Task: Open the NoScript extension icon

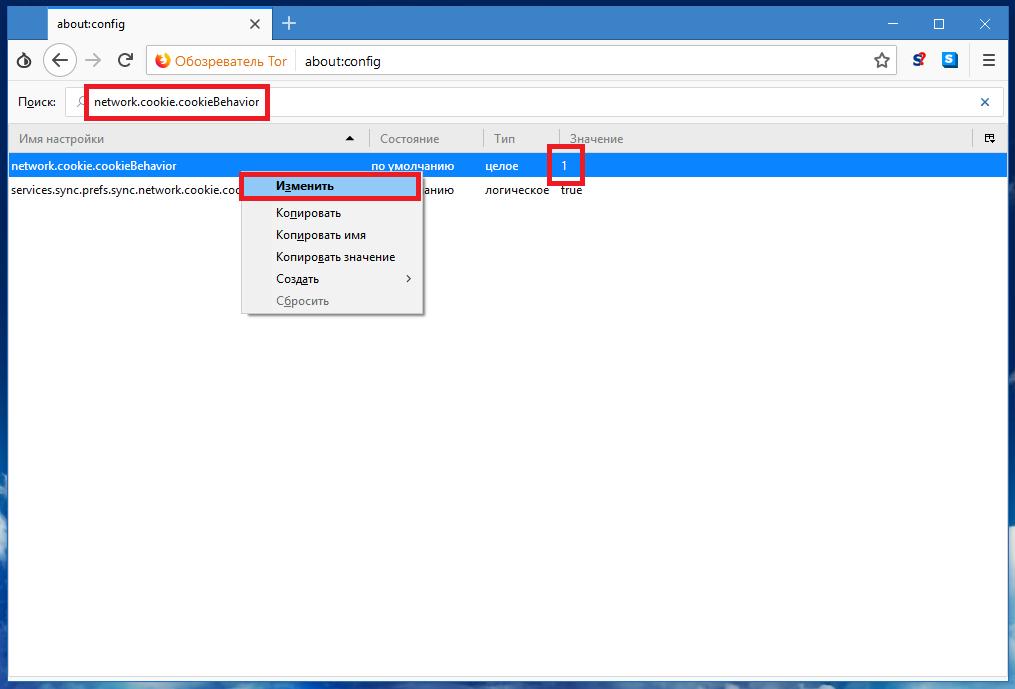Action: point(919,60)
